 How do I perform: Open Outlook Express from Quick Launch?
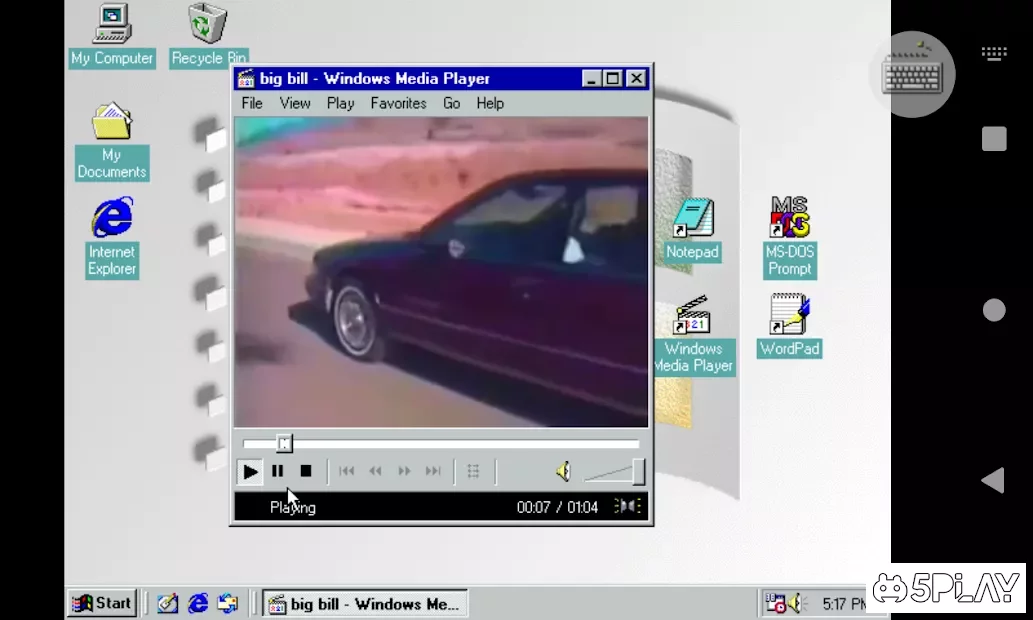point(227,603)
